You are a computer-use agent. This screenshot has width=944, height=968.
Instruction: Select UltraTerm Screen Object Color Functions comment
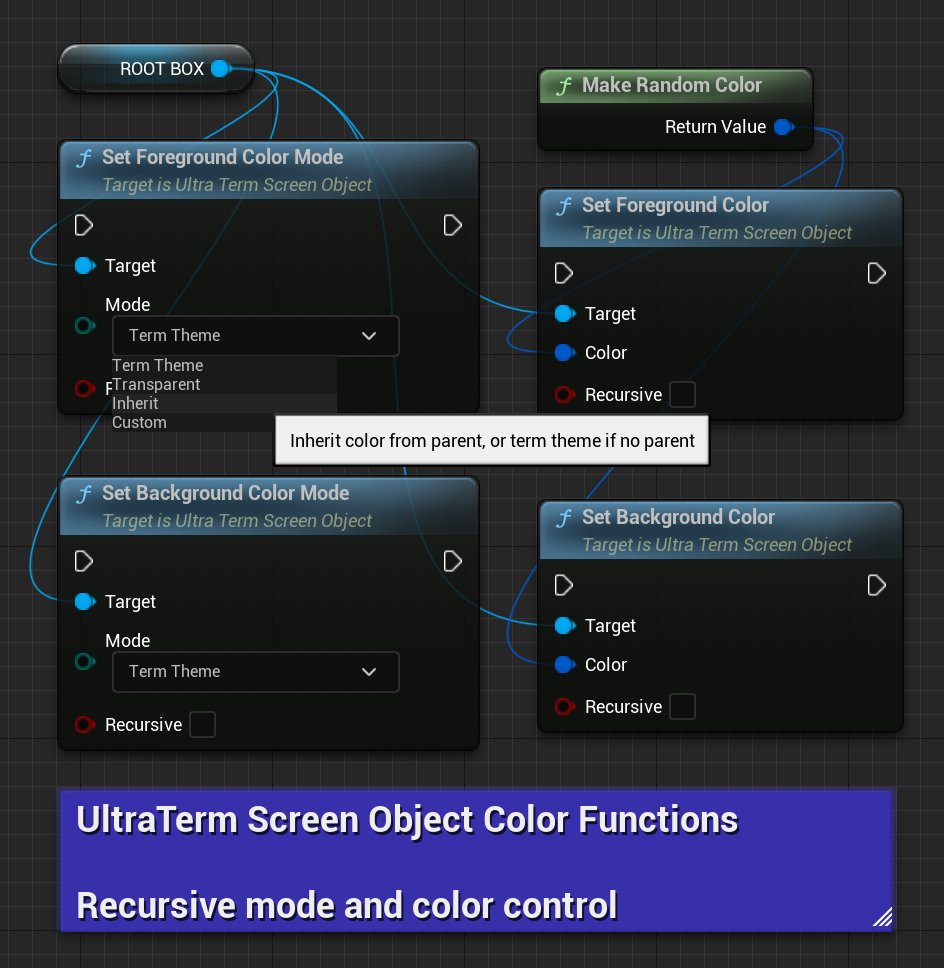click(407, 820)
